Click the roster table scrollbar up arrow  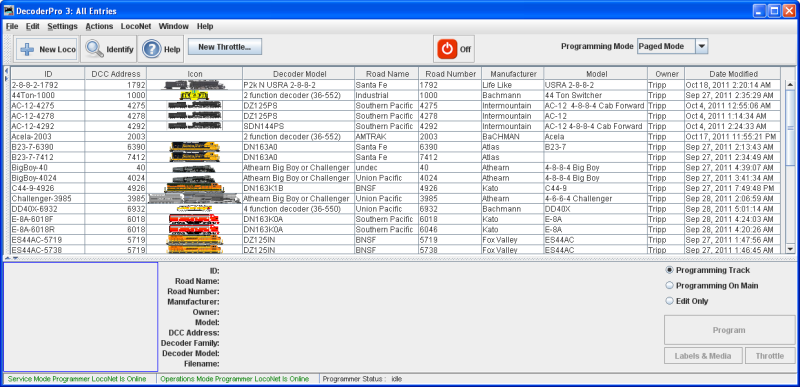tap(790, 85)
